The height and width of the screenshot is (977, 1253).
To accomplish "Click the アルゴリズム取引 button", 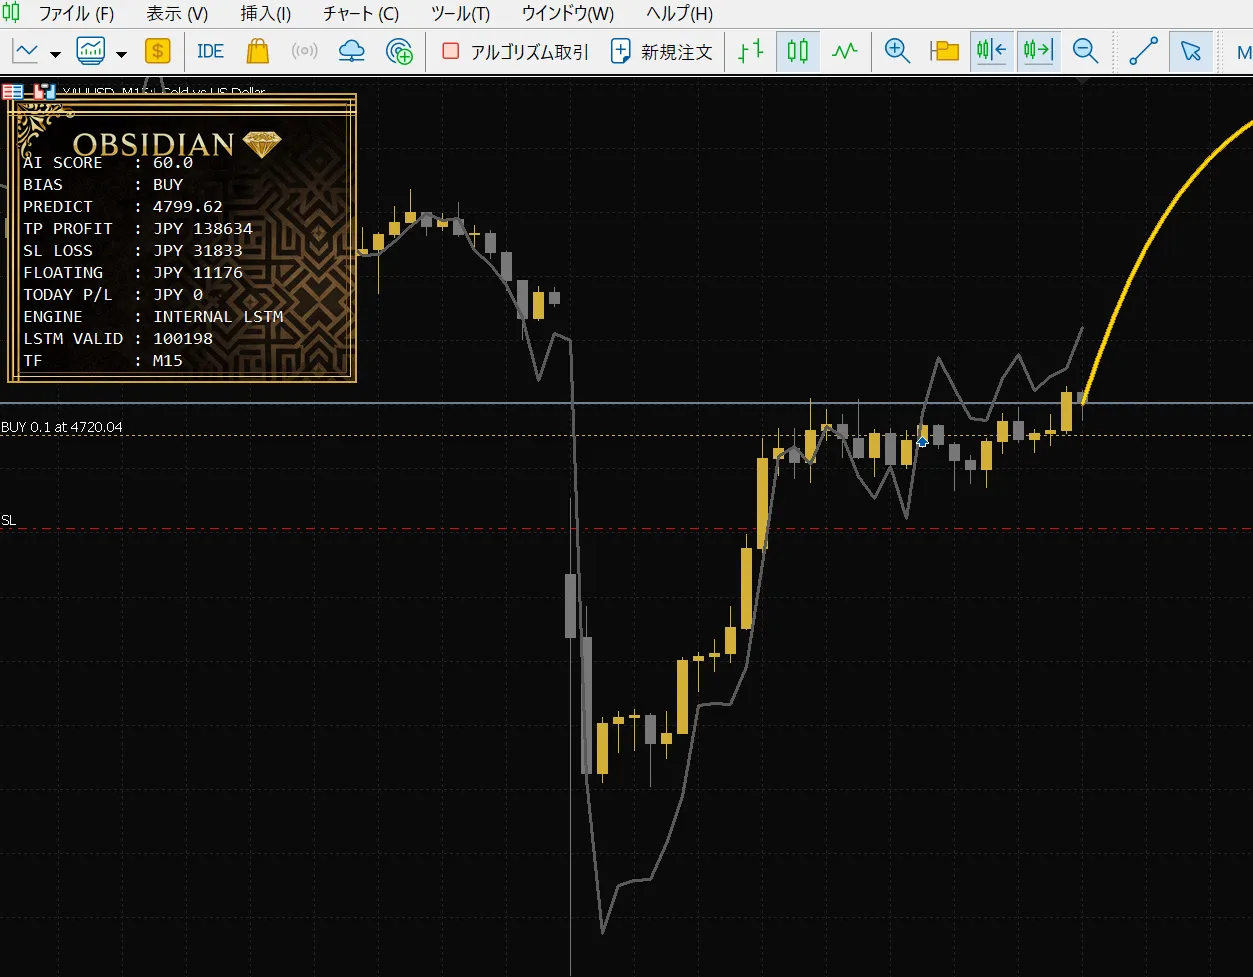I will point(515,52).
